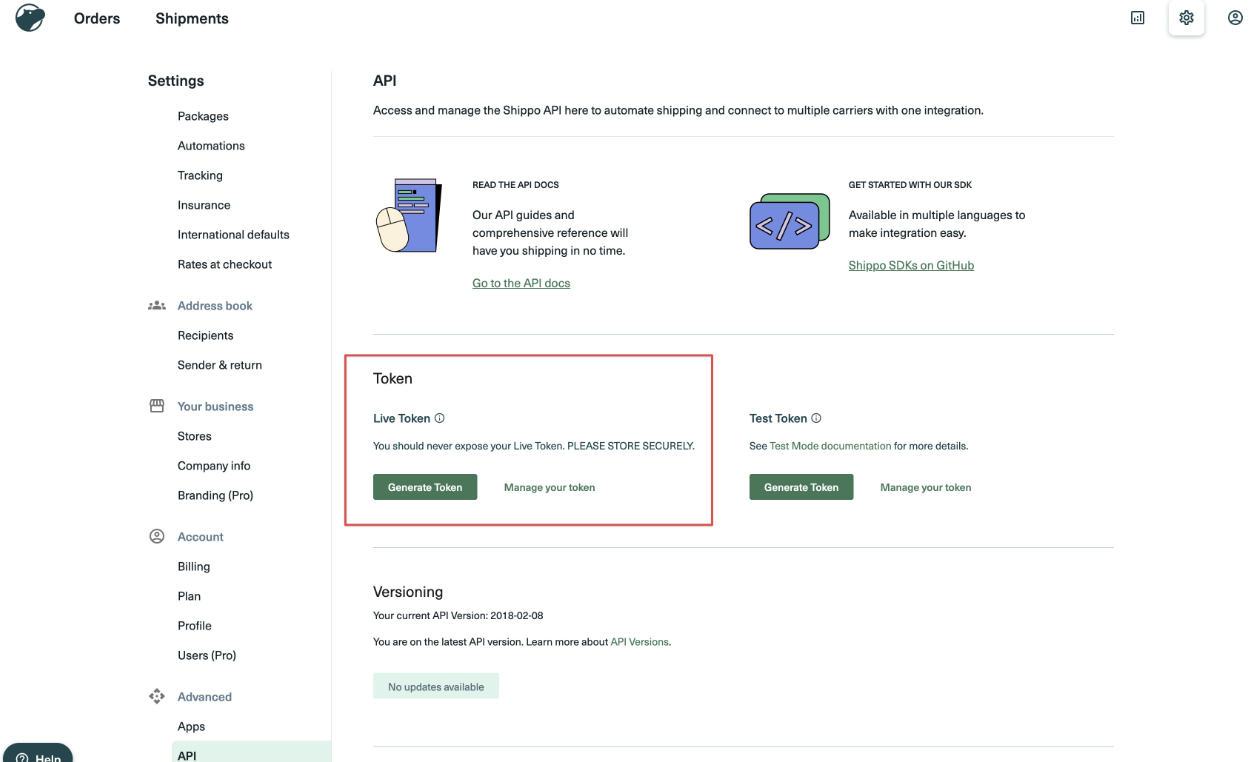Open Users (Pro) settings
Image resolution: width=1258 pixels, height=762 pixels.
point(206,656)
